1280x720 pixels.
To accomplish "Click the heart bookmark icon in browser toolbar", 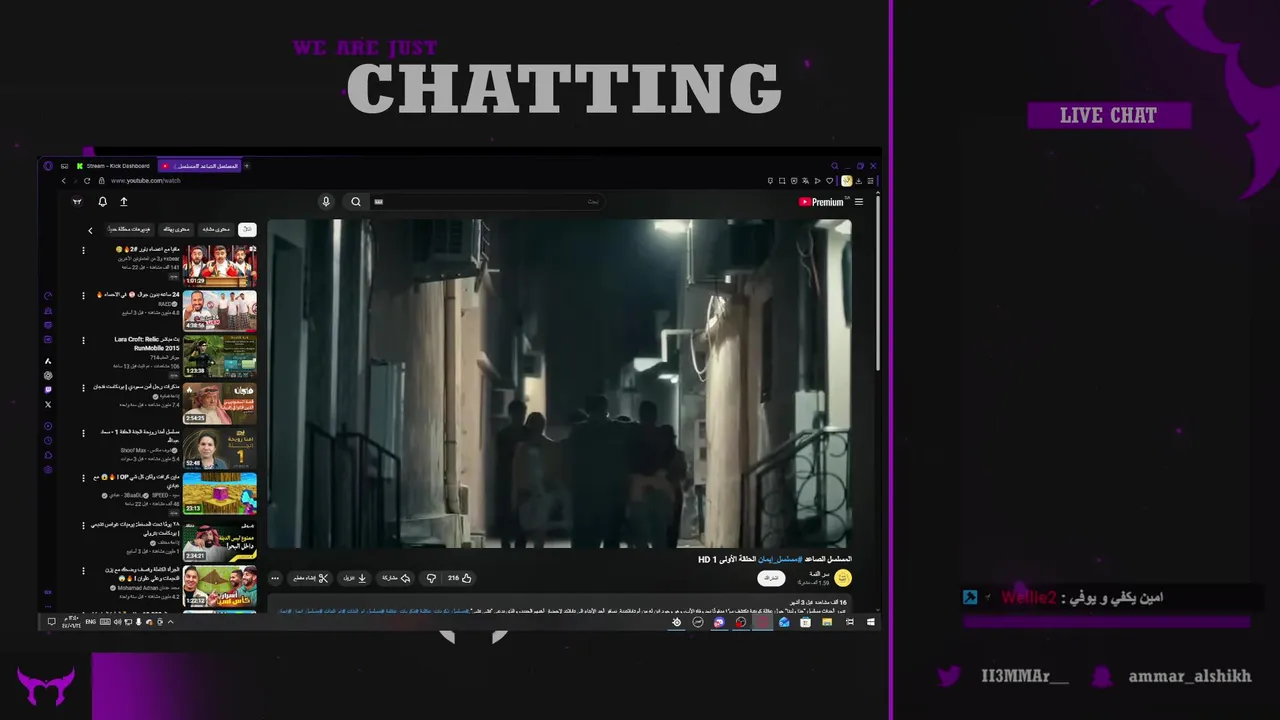I will pos(829,181).
